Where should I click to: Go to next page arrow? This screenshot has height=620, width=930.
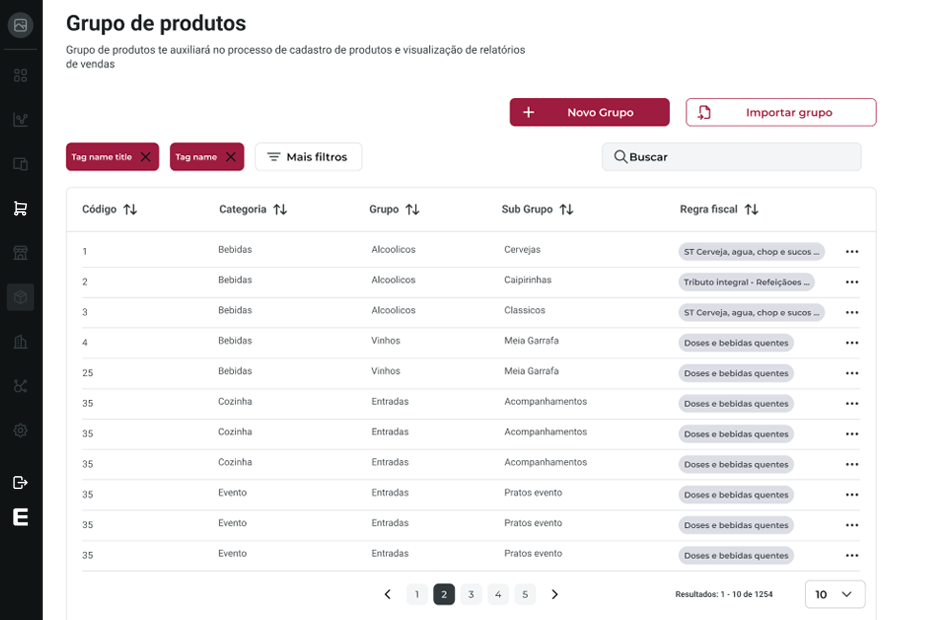[555, 594]
